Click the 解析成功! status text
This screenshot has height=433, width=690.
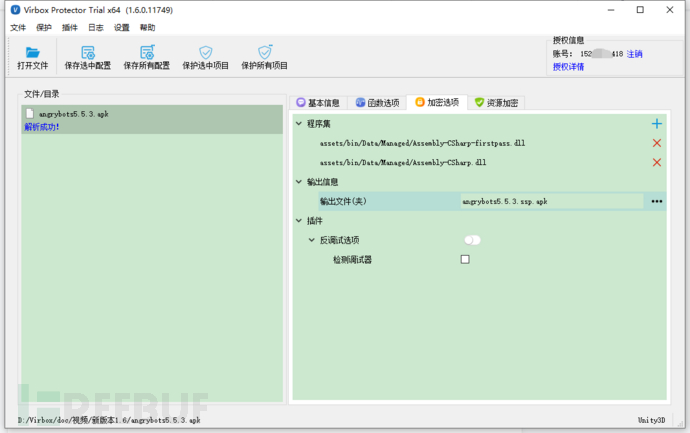coord(42,127)
